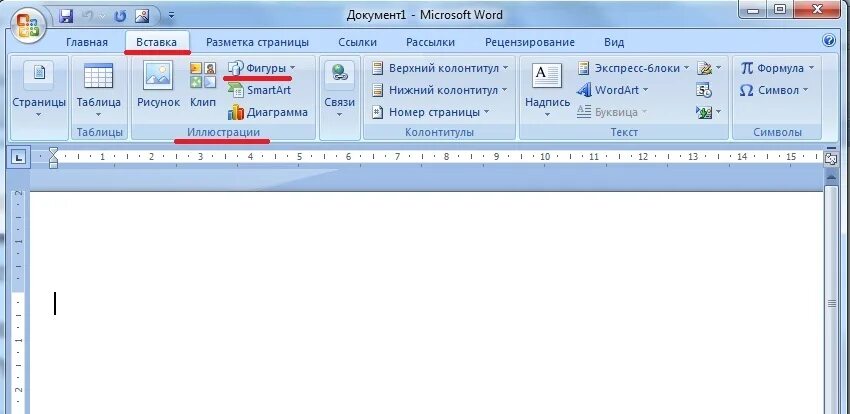This screenshot has height=414, width=850.
Task: Insert date and time icon
Action: 704,90
